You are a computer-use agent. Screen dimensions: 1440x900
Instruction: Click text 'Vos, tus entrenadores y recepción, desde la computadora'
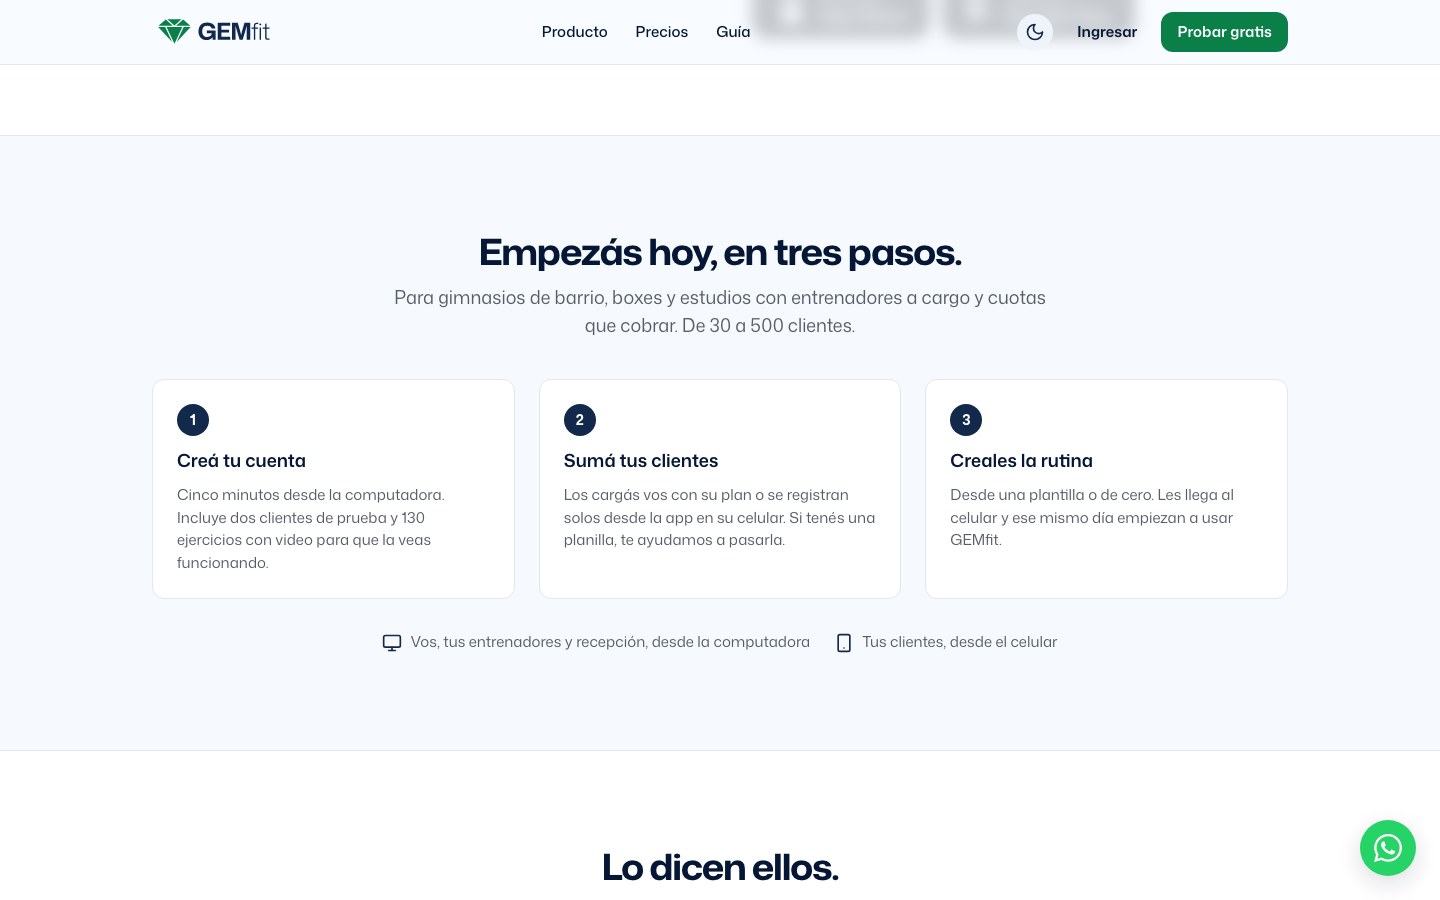pyautogui.click(x=610, y=642)
